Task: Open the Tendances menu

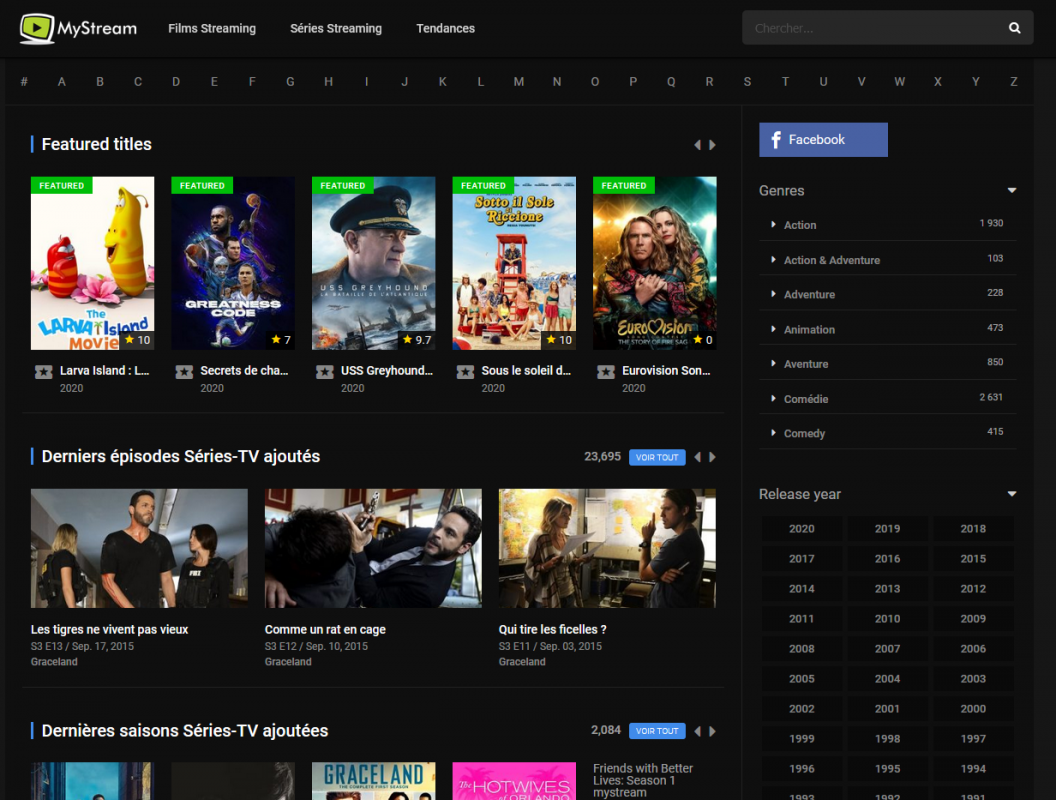Action: tap(445, 28)
